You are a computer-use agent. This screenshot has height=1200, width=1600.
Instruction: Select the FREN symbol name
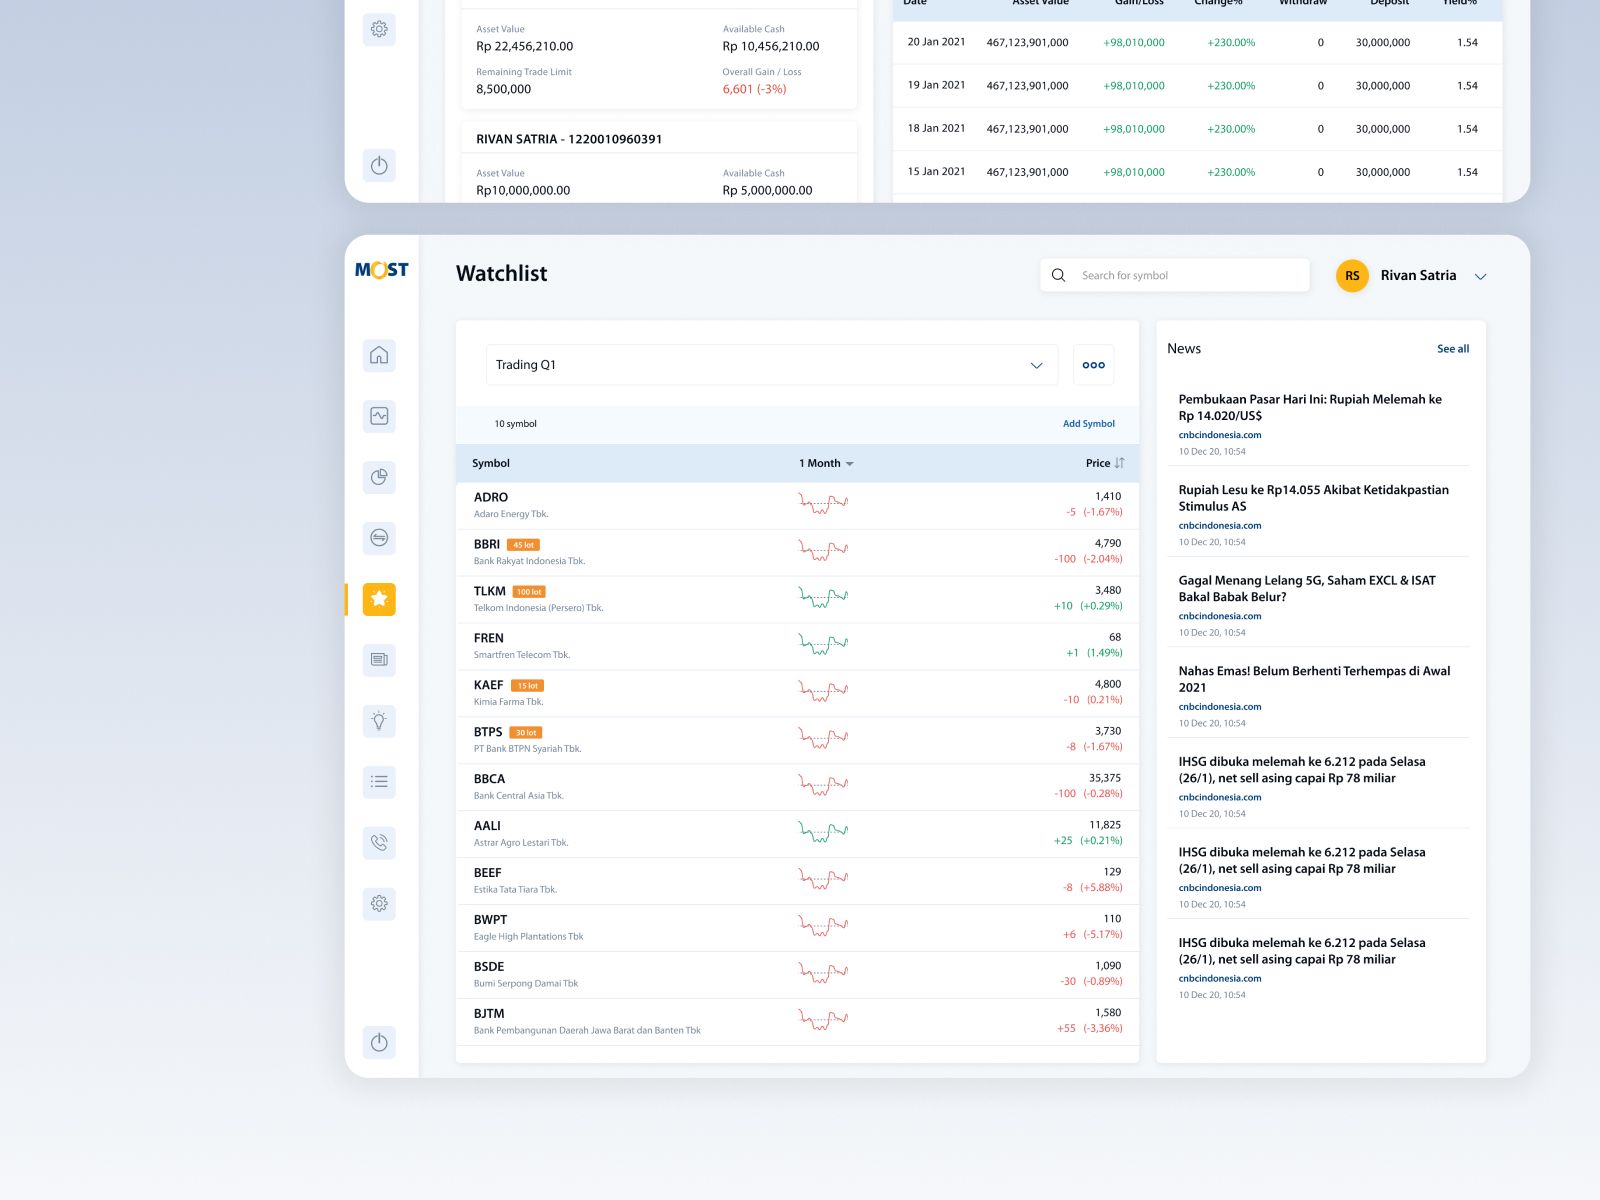489,638
